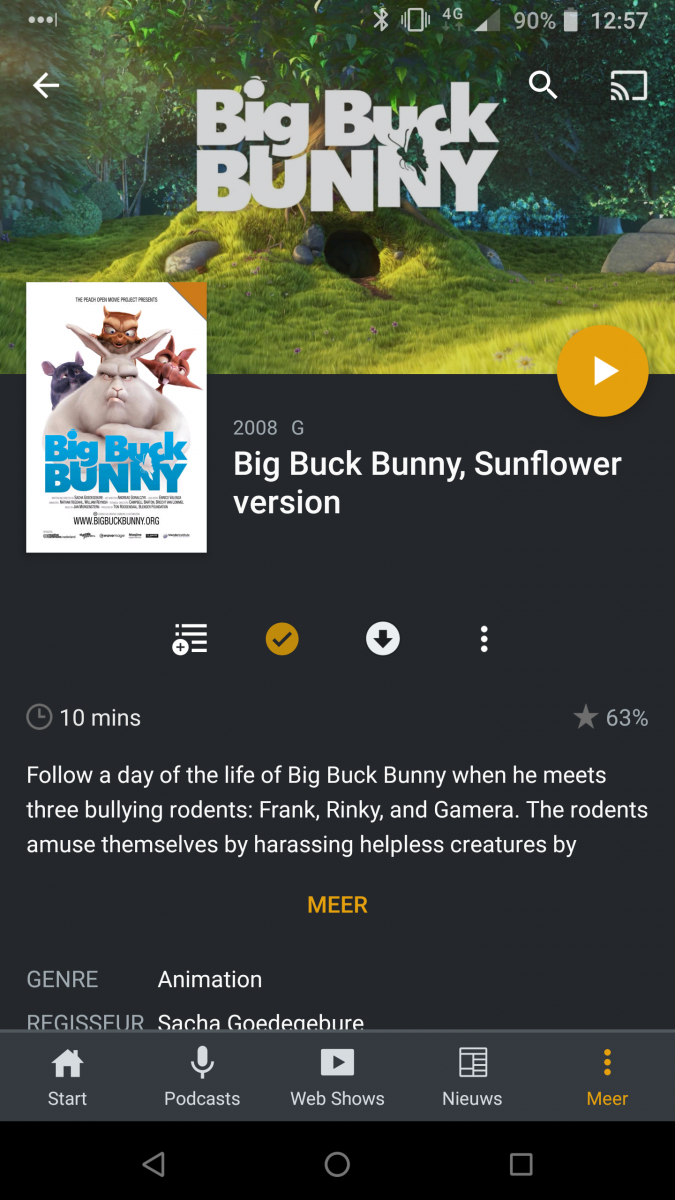
Task: Tap Android home circle button
Action: click(x=337, y=1163)
